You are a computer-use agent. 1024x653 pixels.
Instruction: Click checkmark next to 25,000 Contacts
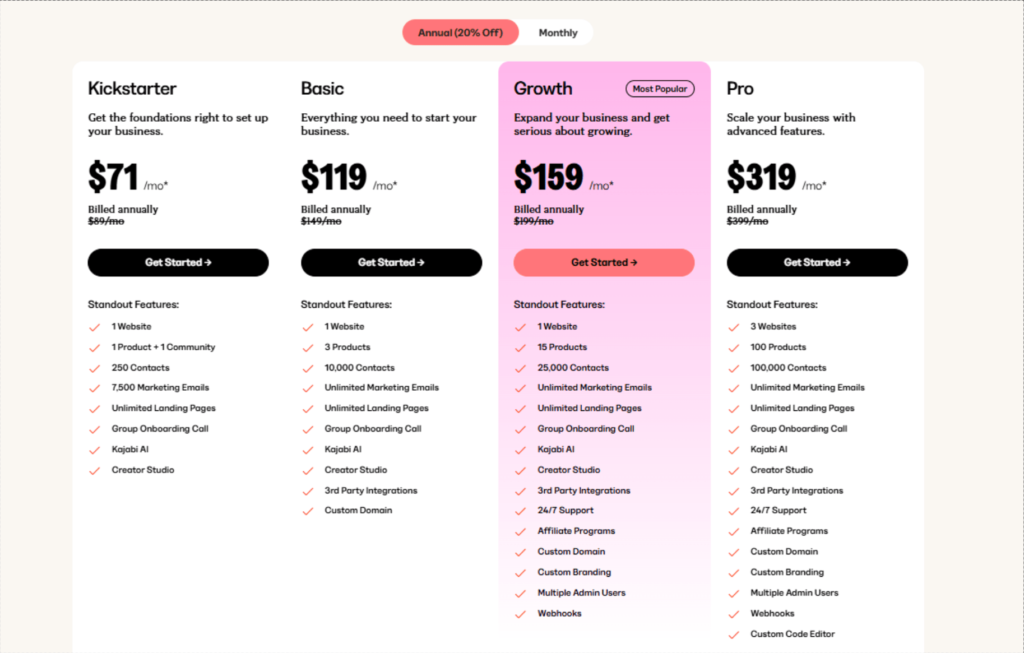click(x=520, y=368)
